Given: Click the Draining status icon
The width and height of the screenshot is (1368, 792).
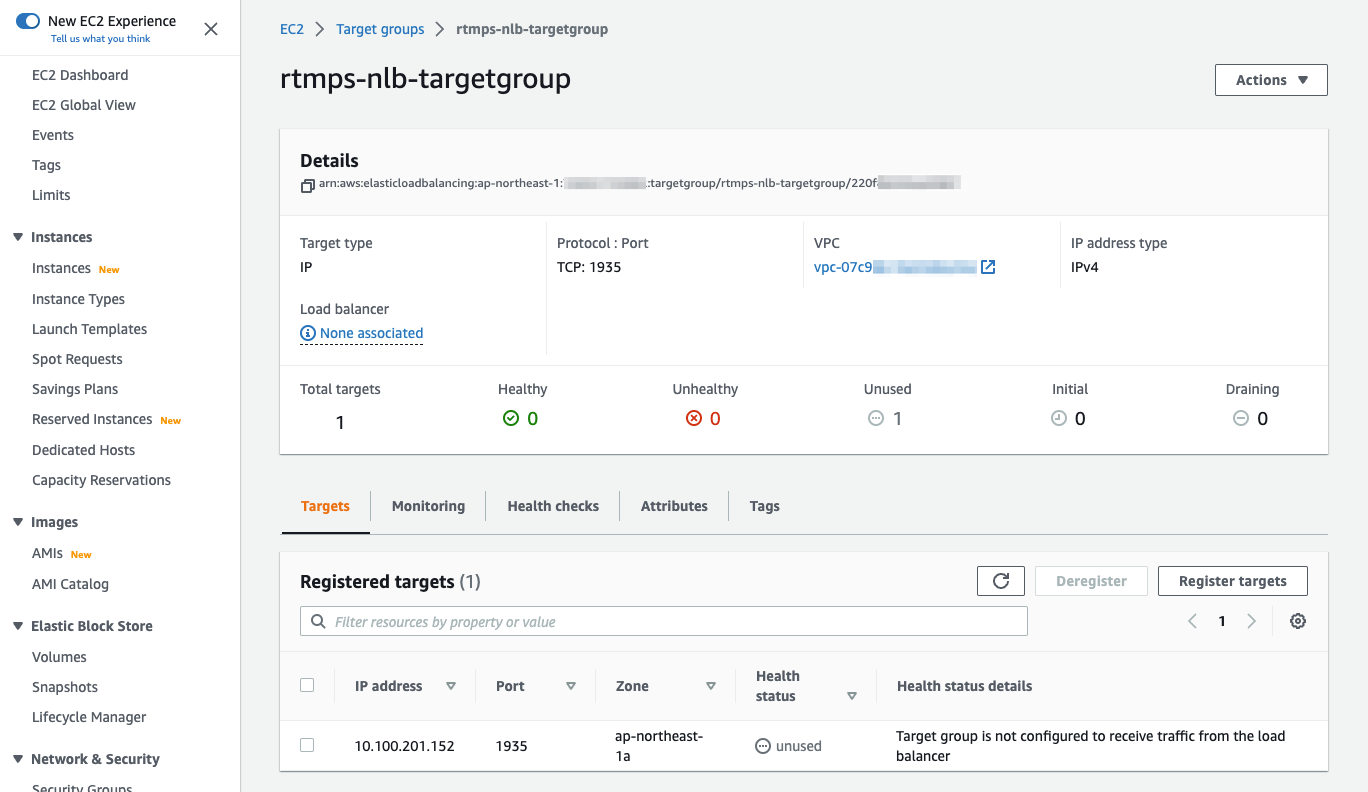Looking at the screenshot, I should pyautogui.click(x=1241, y=419).
